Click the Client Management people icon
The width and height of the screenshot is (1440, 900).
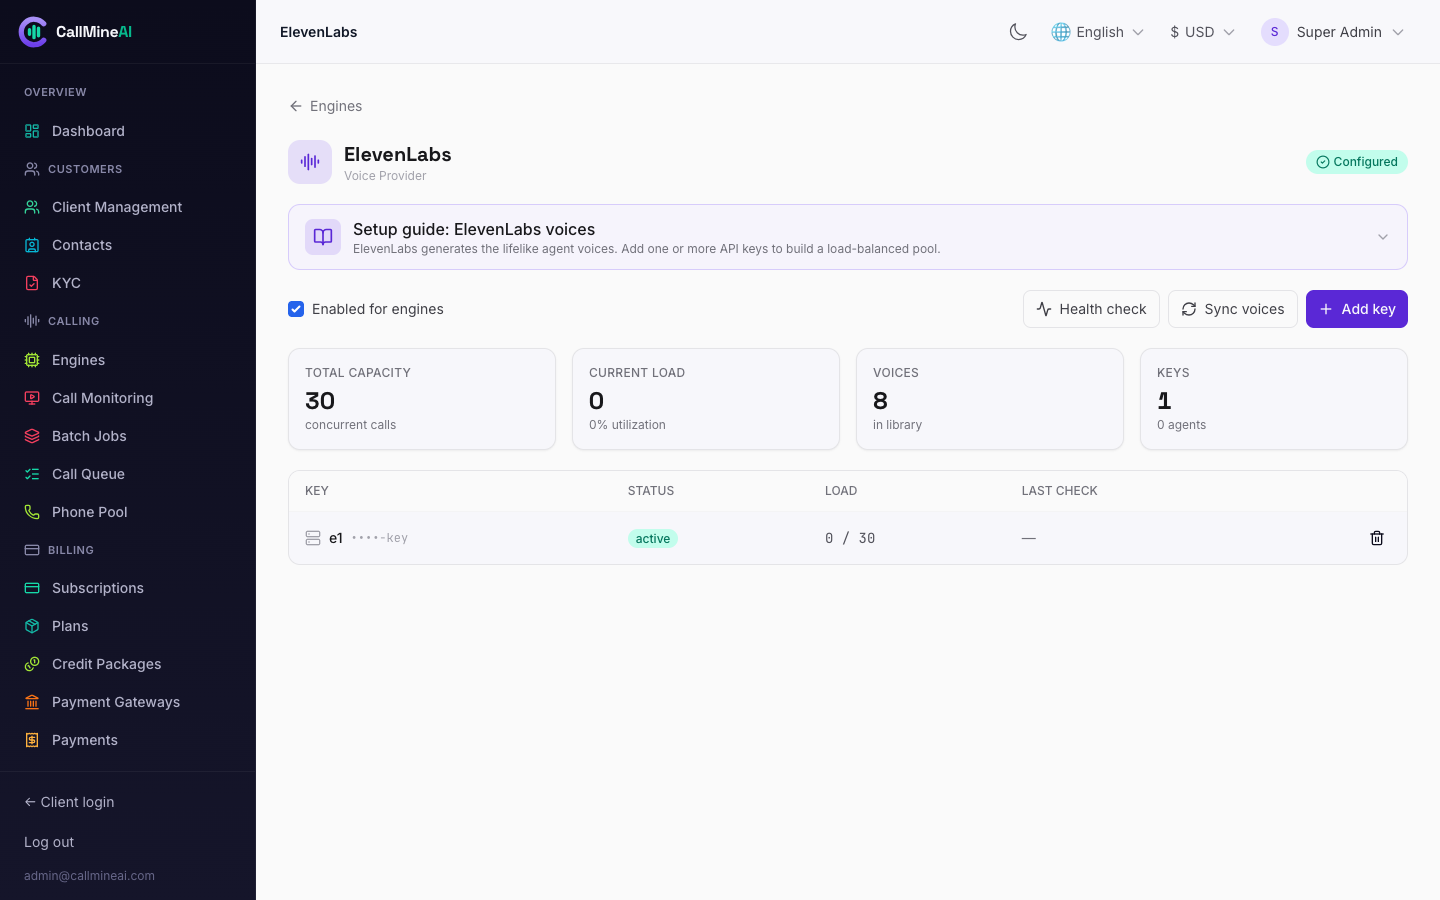click(32, 207)
